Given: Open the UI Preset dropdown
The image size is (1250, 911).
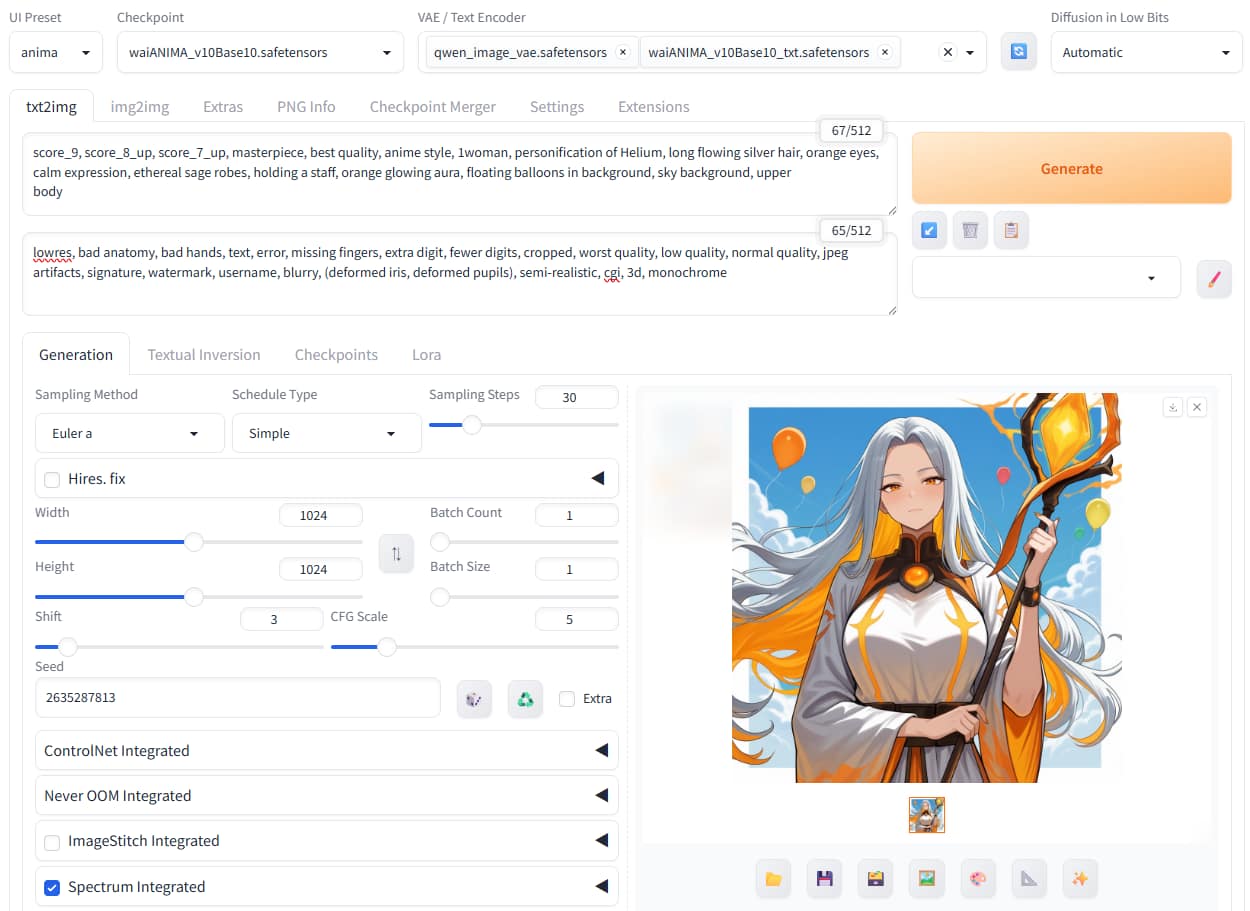Looking at the screenshot, I should tap(56, 52).
